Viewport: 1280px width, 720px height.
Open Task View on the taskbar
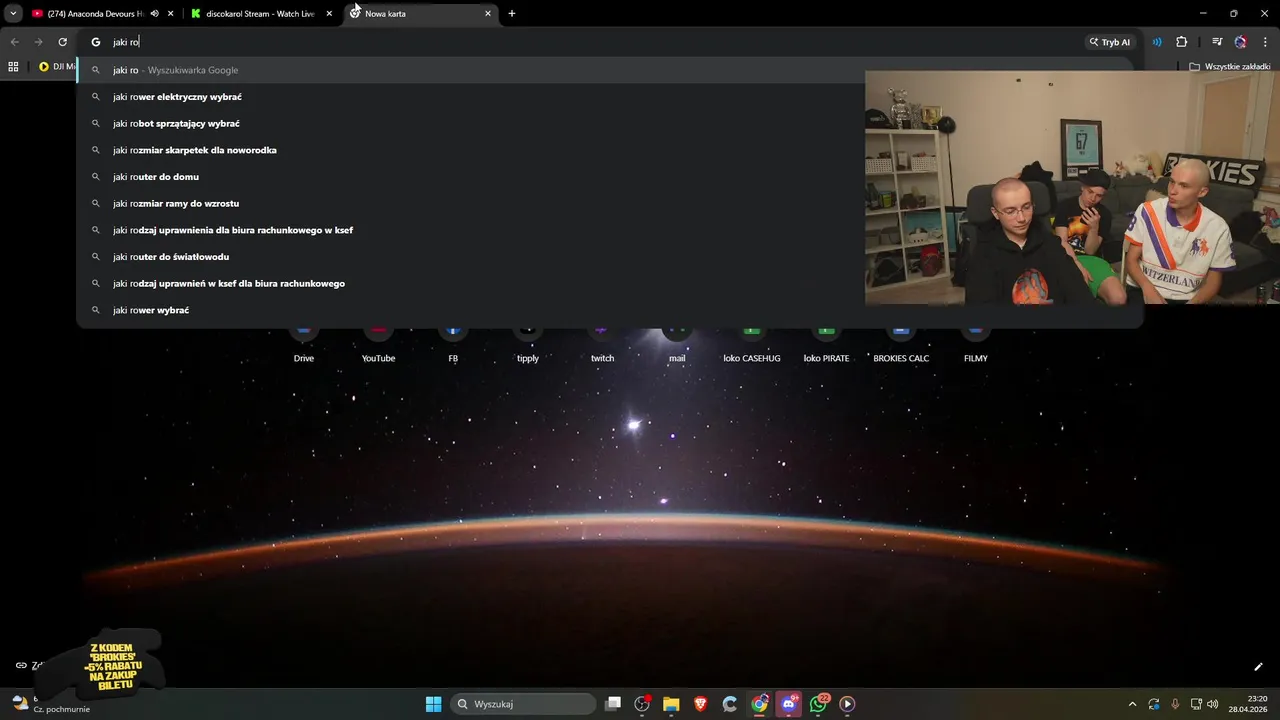pyautogui.click(x=613, y=704)
